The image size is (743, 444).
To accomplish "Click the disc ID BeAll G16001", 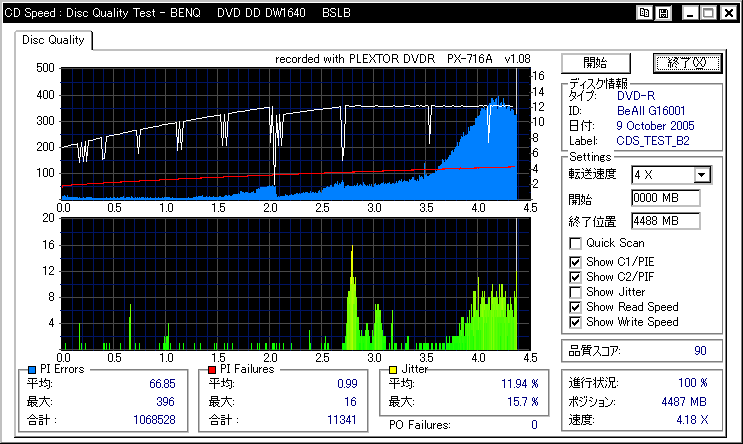I will (x=651, y=111).
